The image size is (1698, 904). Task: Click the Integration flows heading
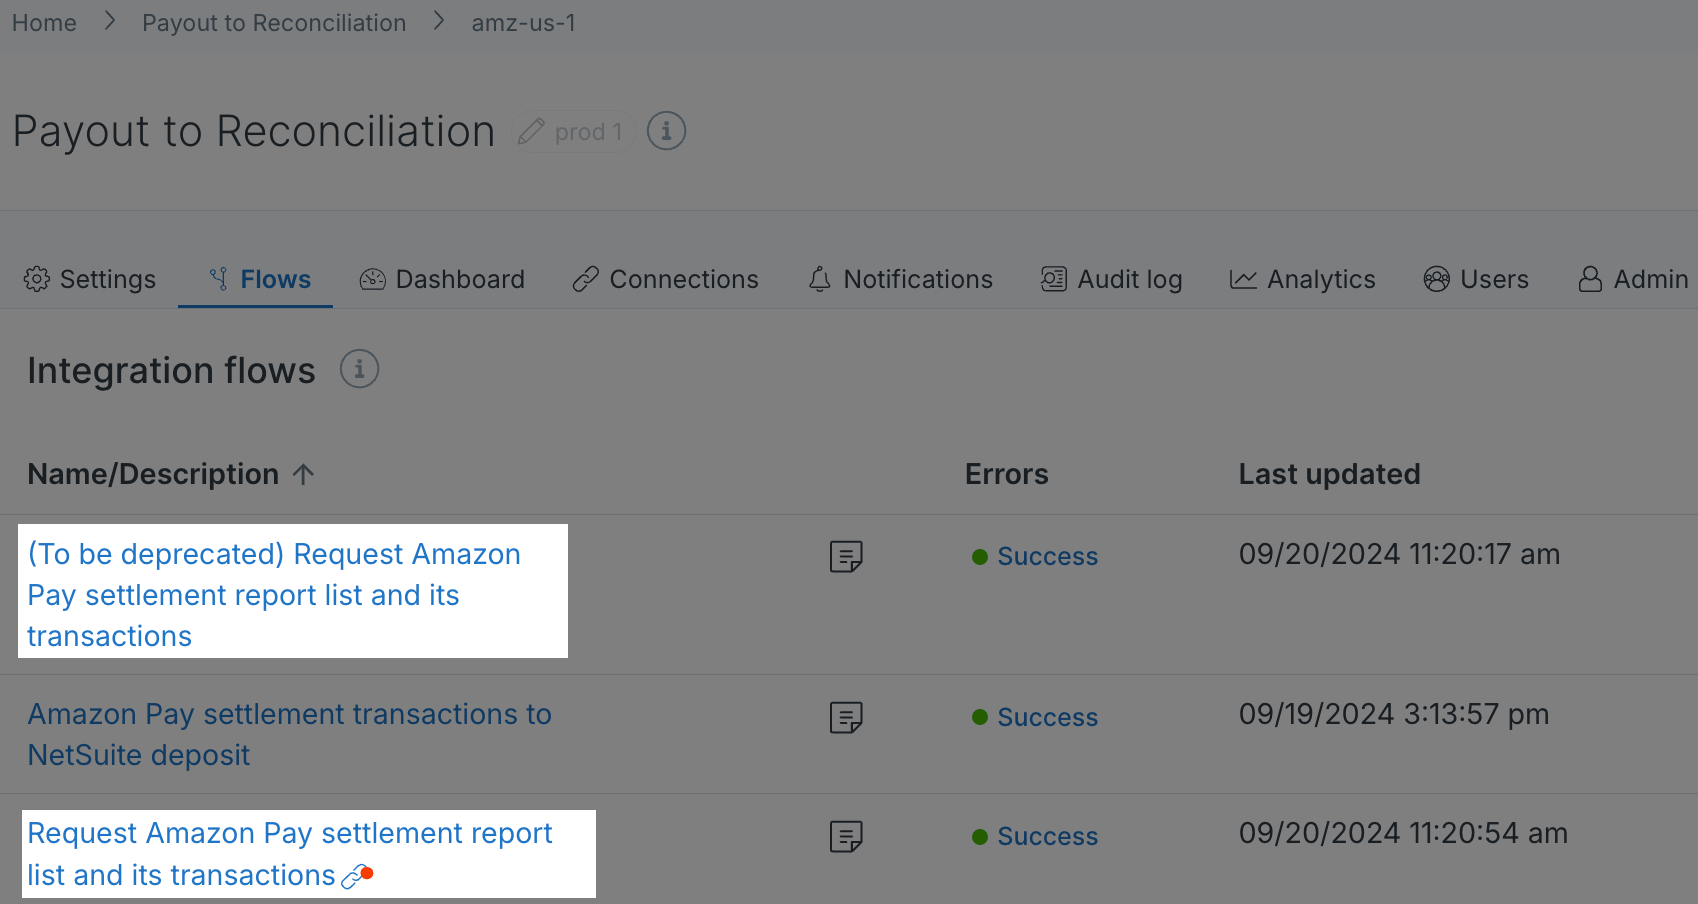point(171,371)
